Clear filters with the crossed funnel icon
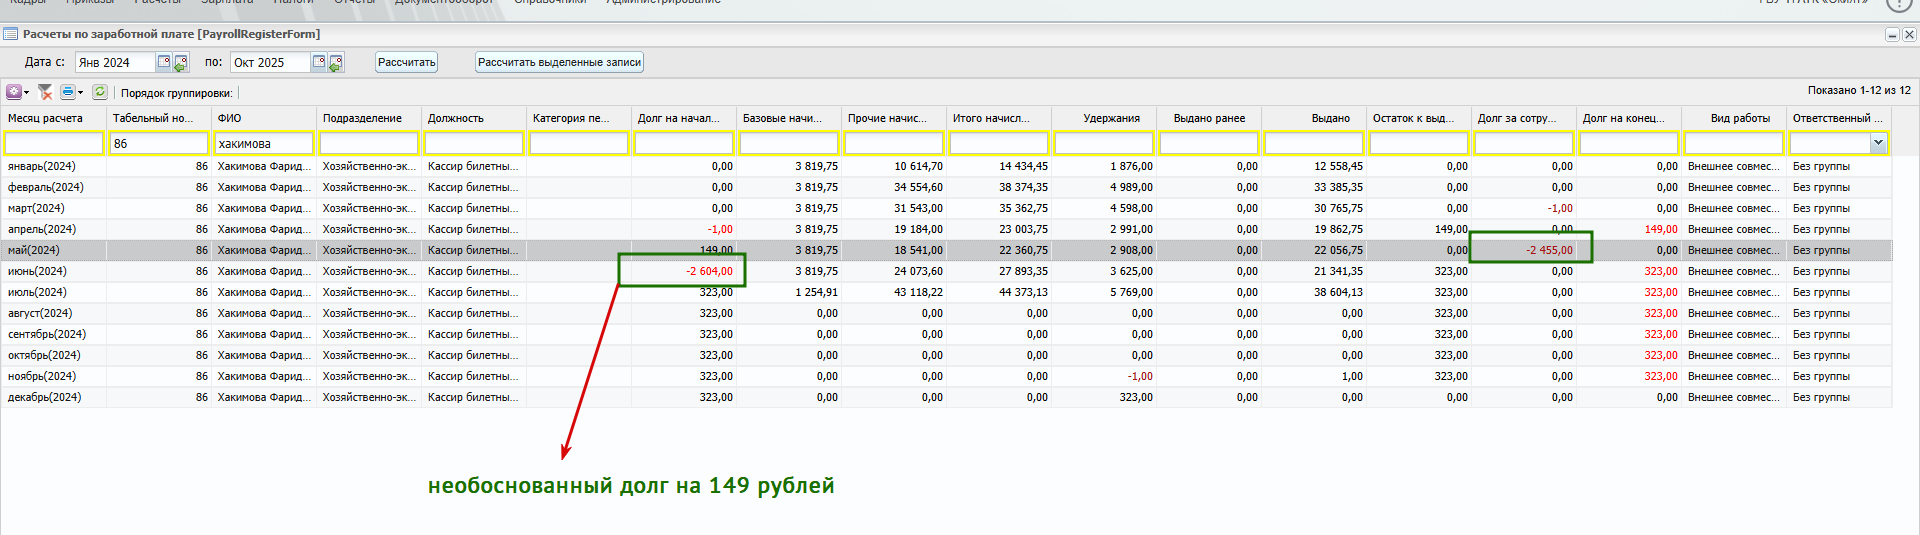This screenshot has width=1920, height=535. 45,92
